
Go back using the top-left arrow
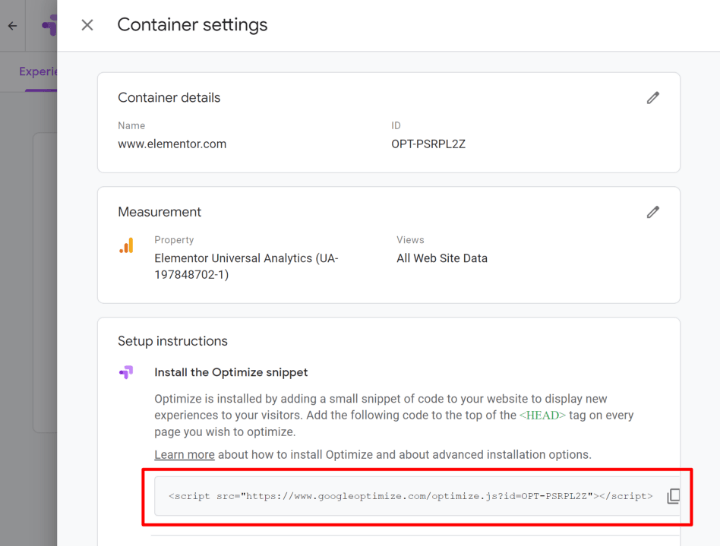[12, 26]
